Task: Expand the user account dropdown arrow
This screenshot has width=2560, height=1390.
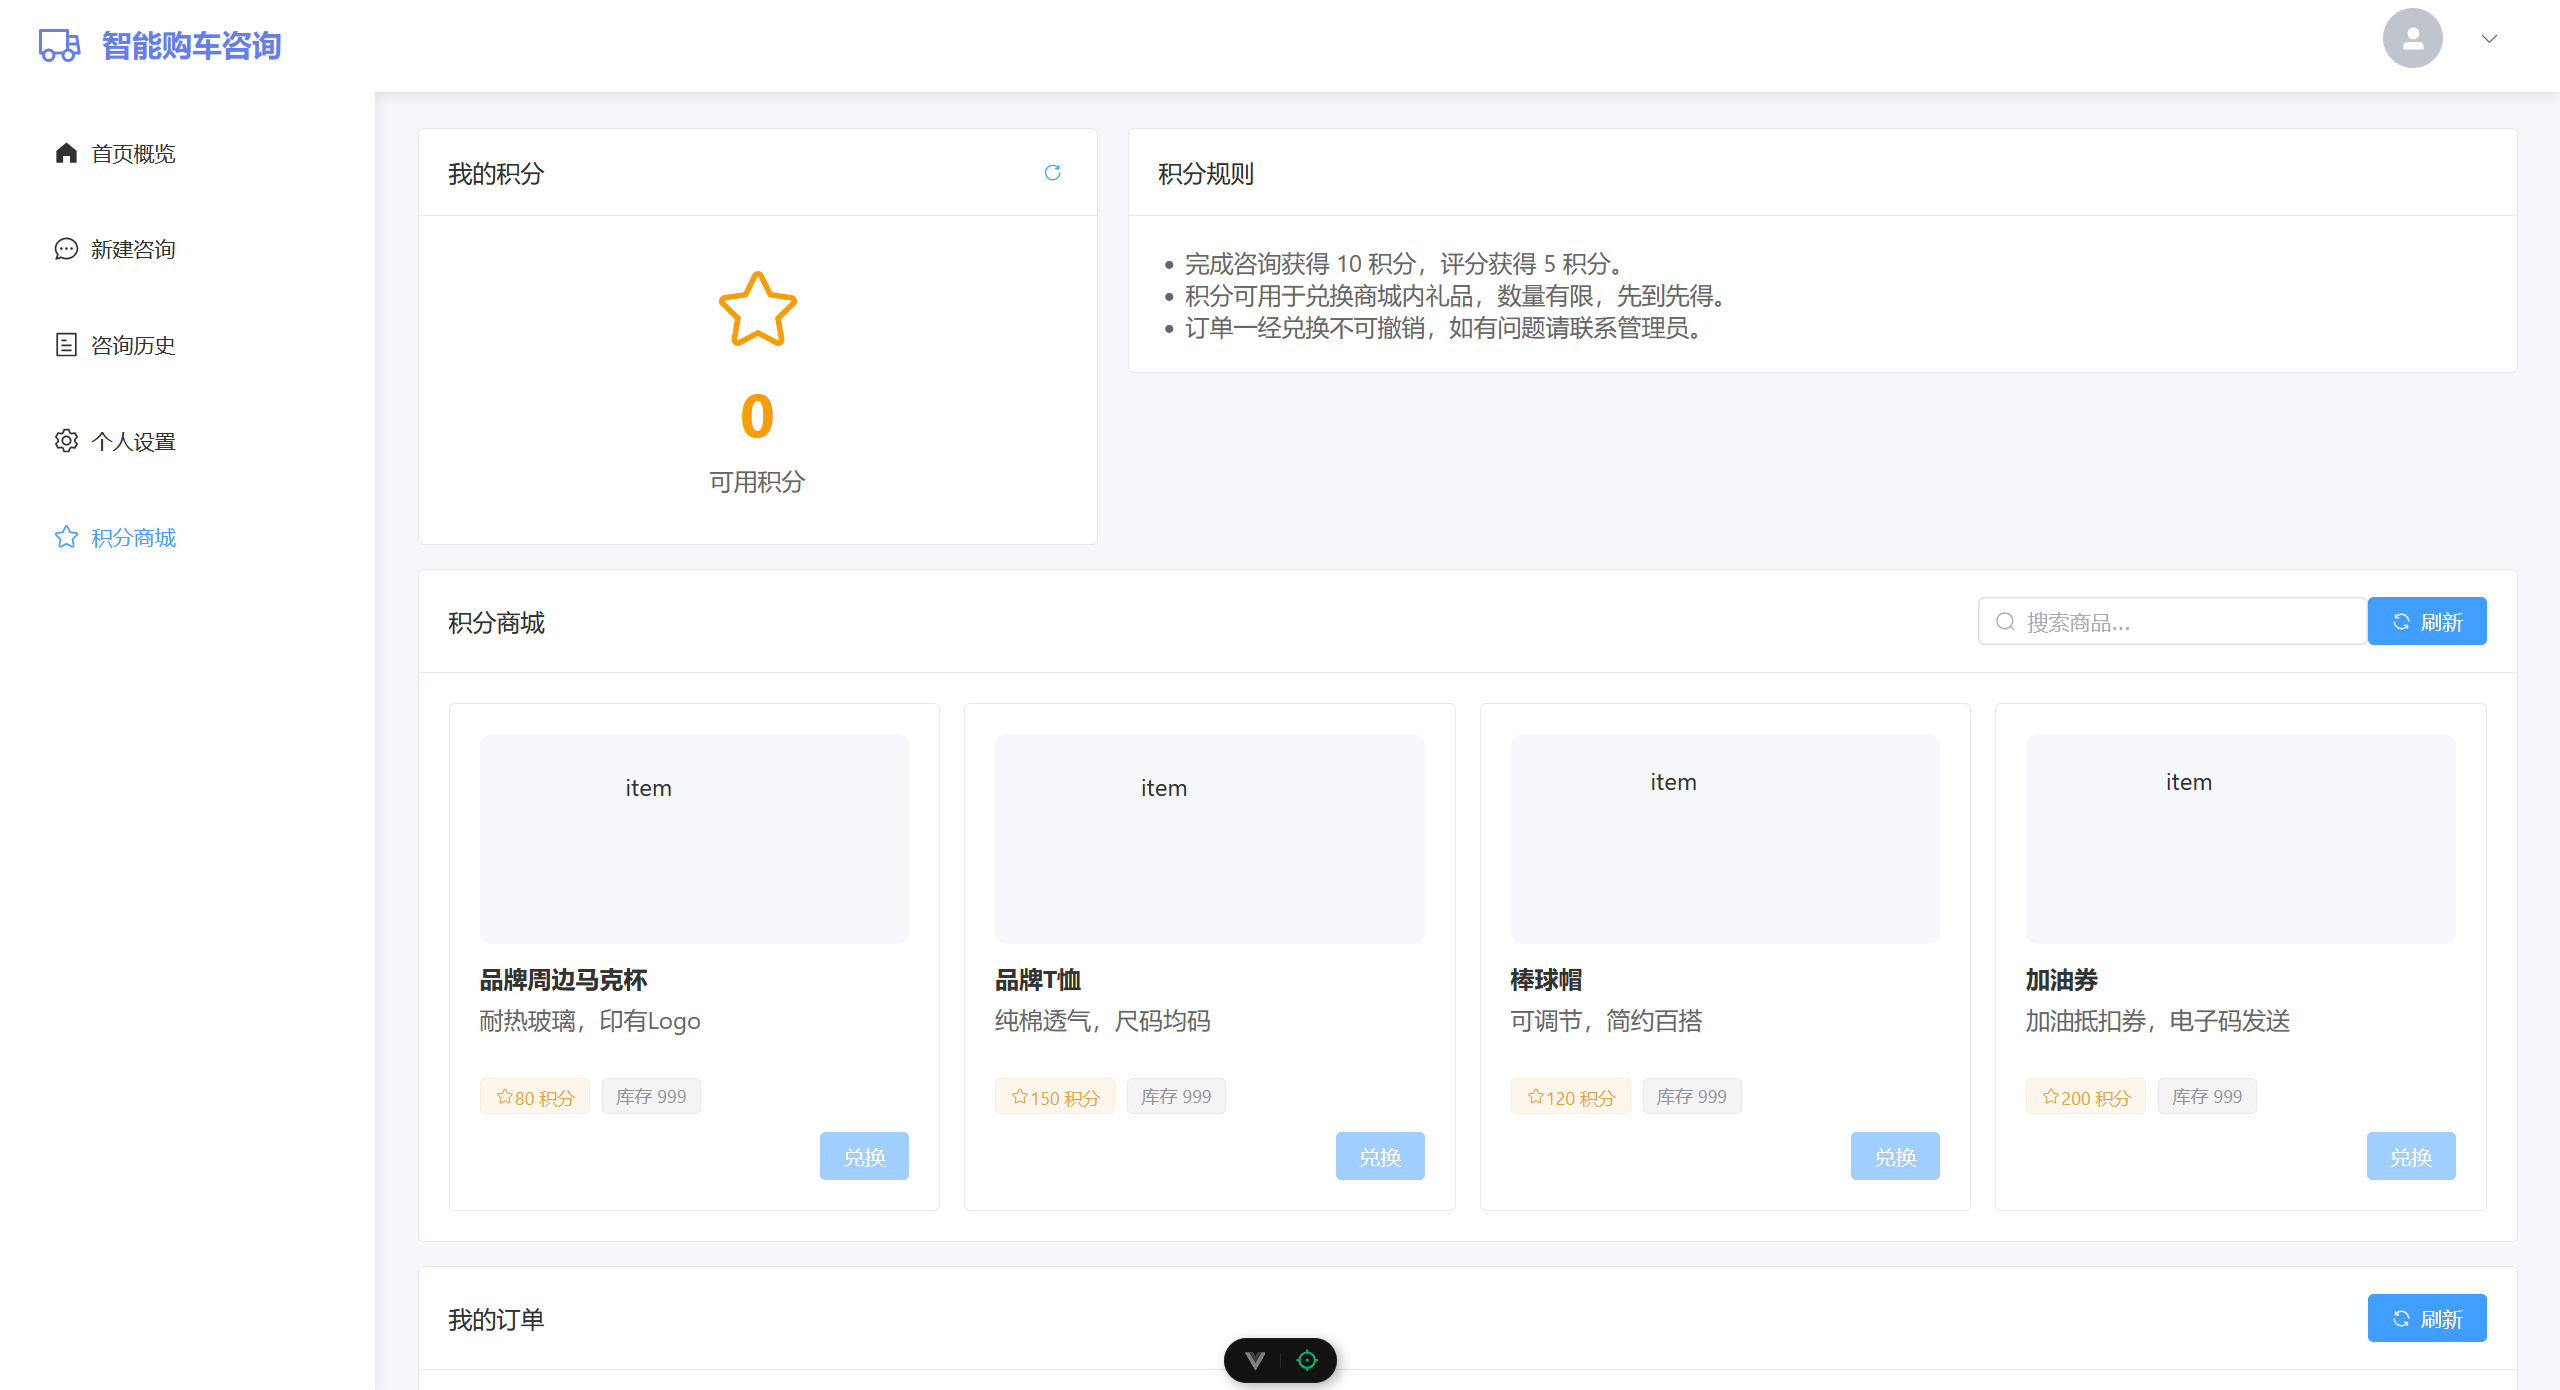Action: 2489,39
